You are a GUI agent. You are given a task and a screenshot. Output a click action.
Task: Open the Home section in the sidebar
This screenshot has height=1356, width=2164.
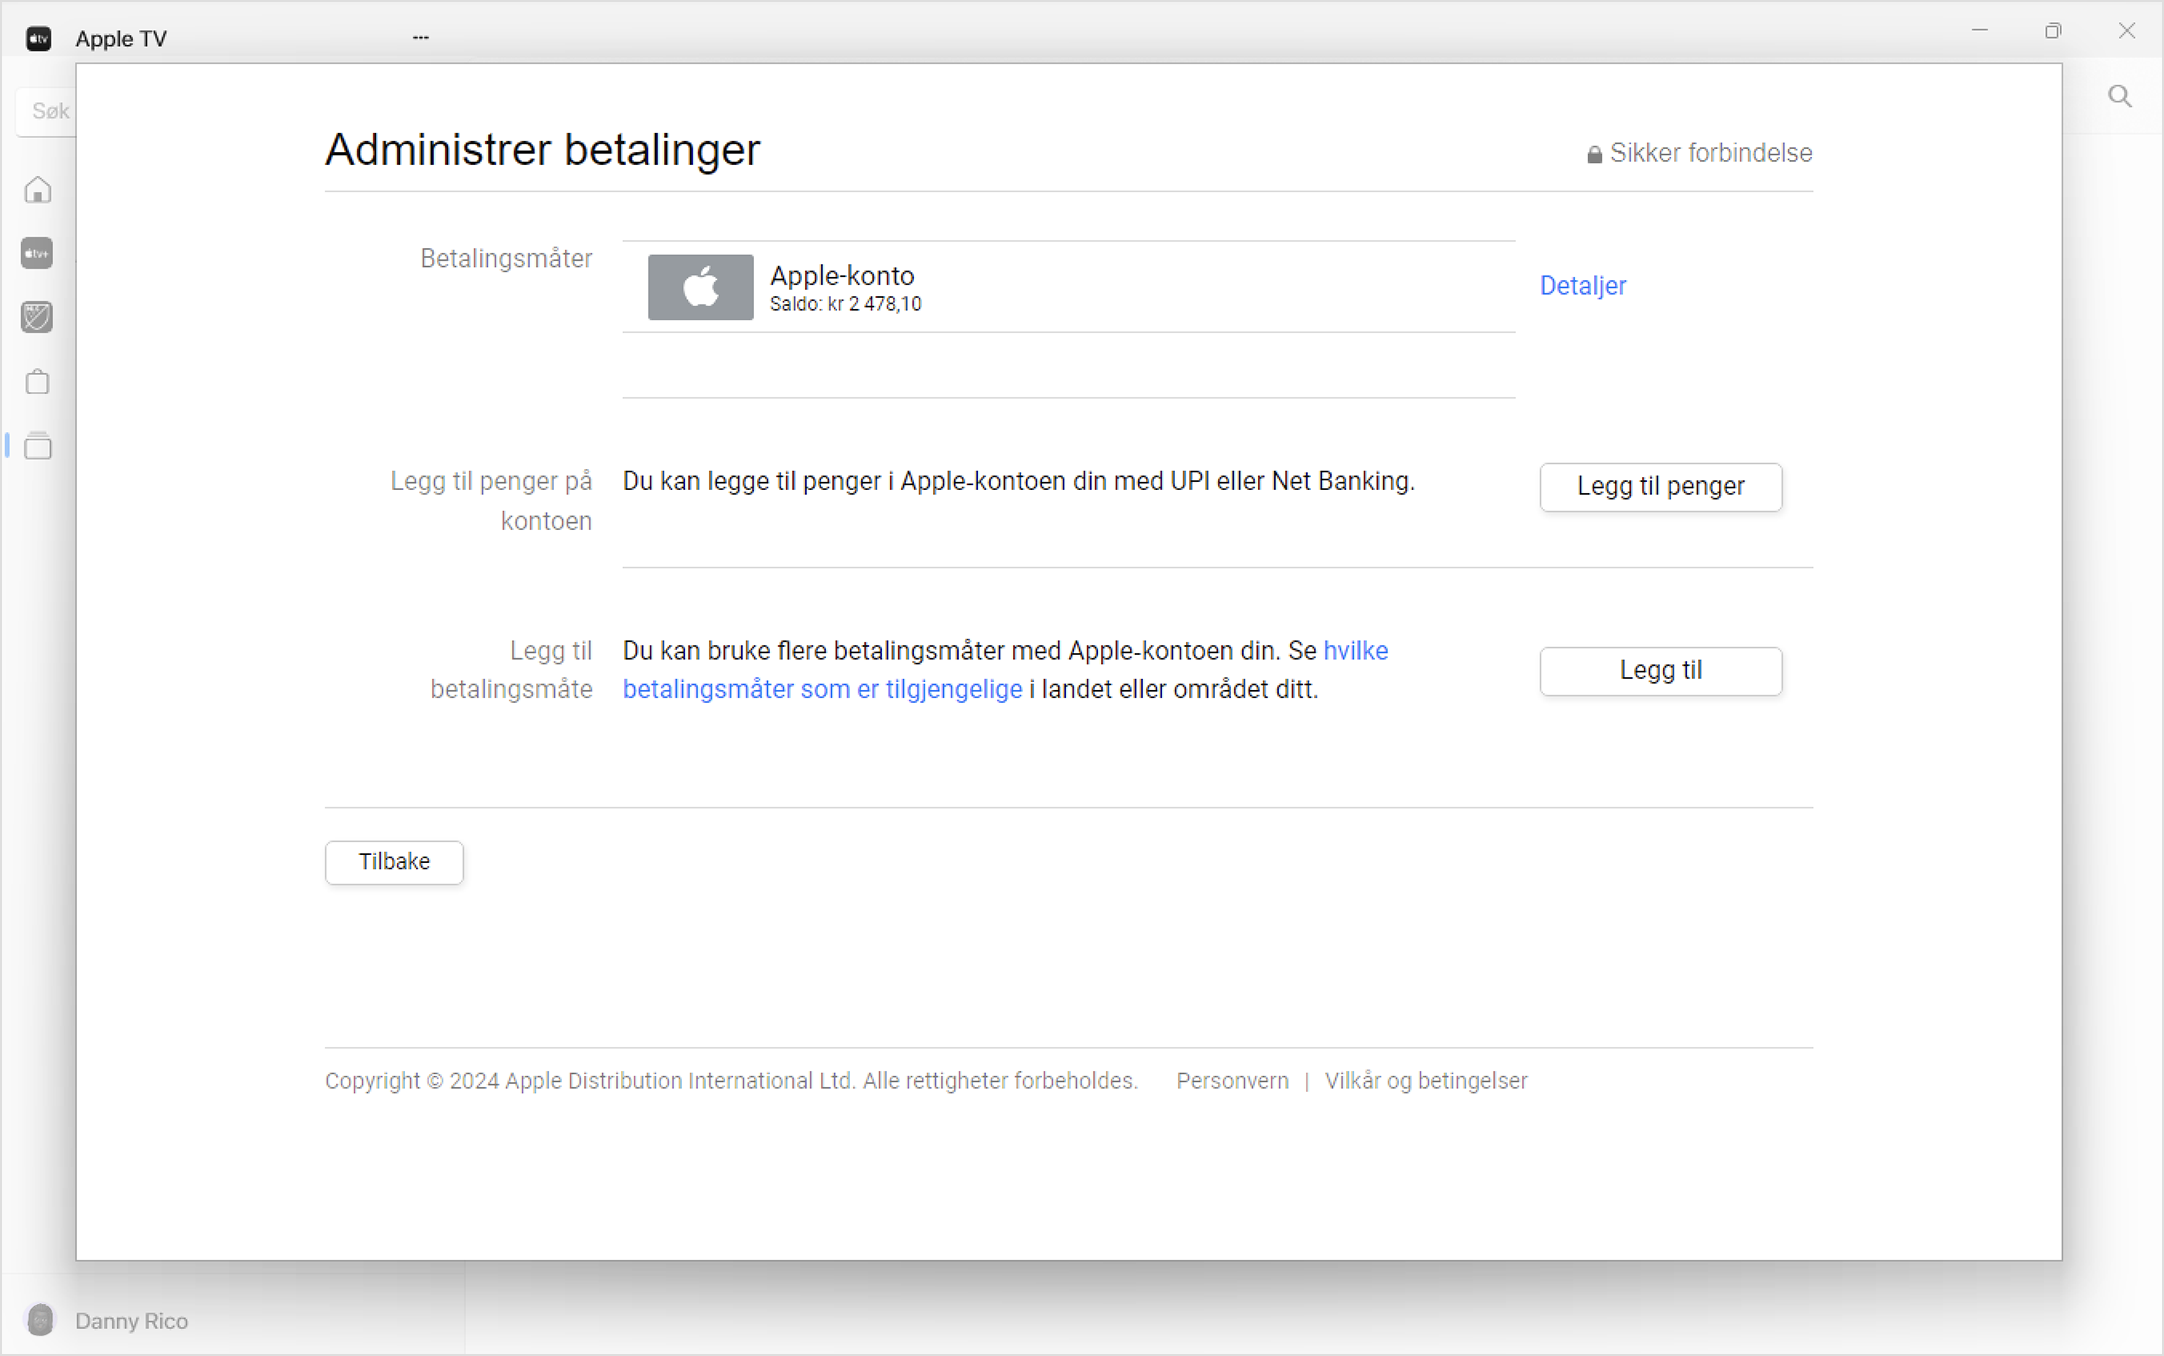(37, 189)
